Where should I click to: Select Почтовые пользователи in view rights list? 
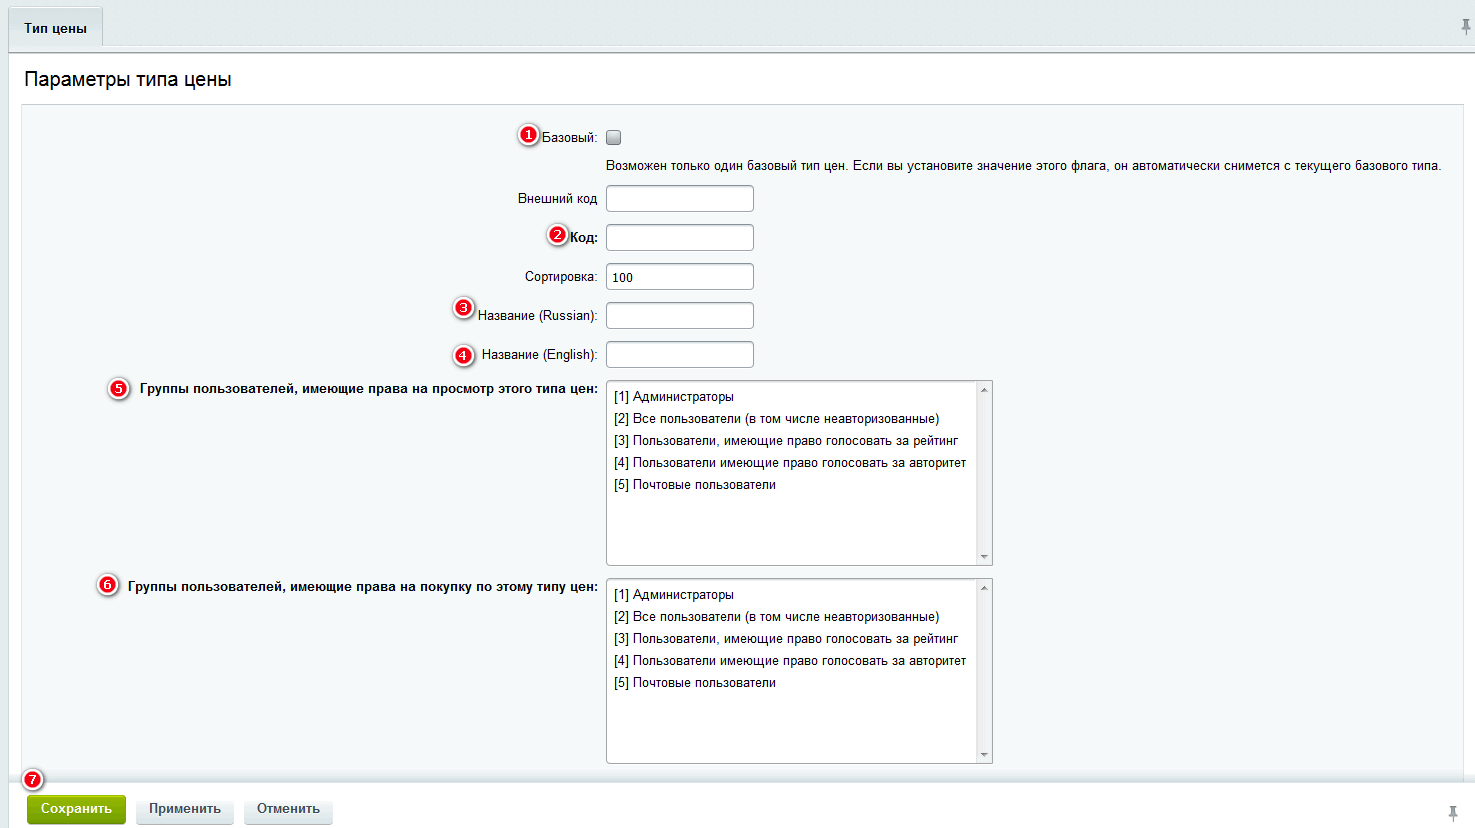coord(793,485)
